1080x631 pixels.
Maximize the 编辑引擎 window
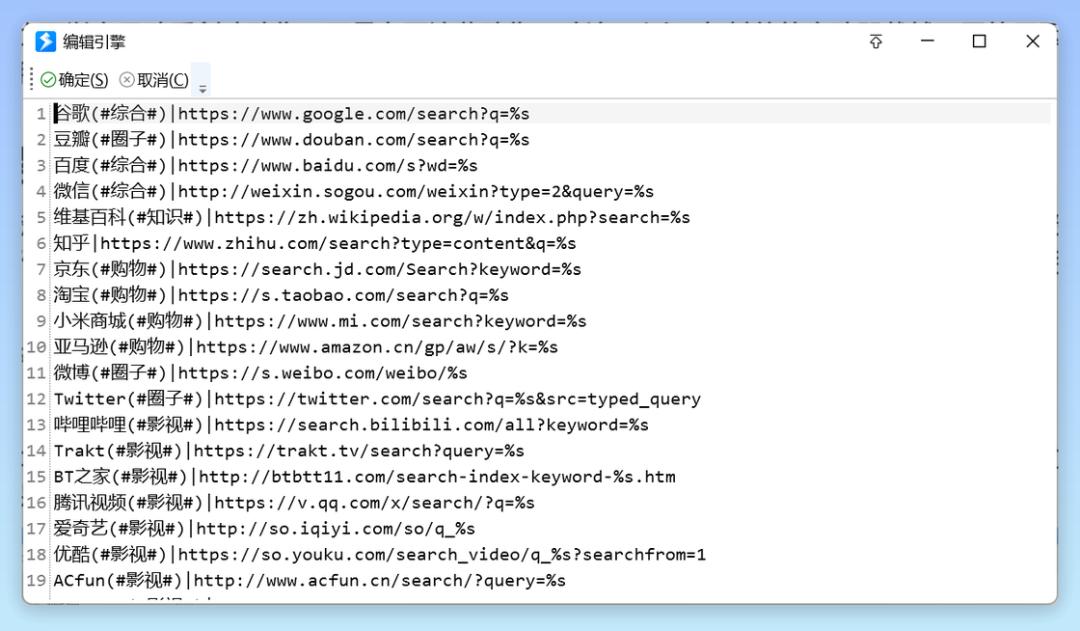[x=979, y=41]
